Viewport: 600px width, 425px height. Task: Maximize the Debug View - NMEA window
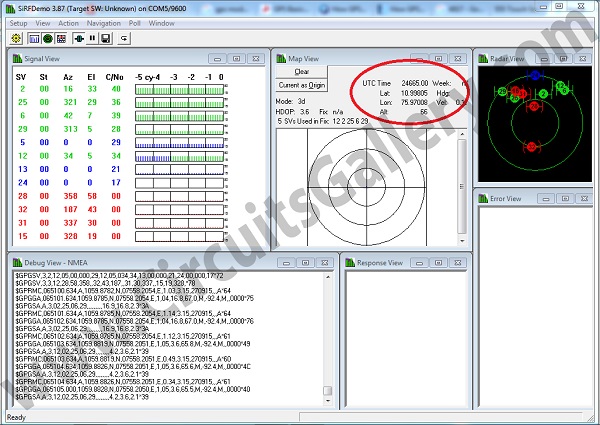(x=305, y=263)
